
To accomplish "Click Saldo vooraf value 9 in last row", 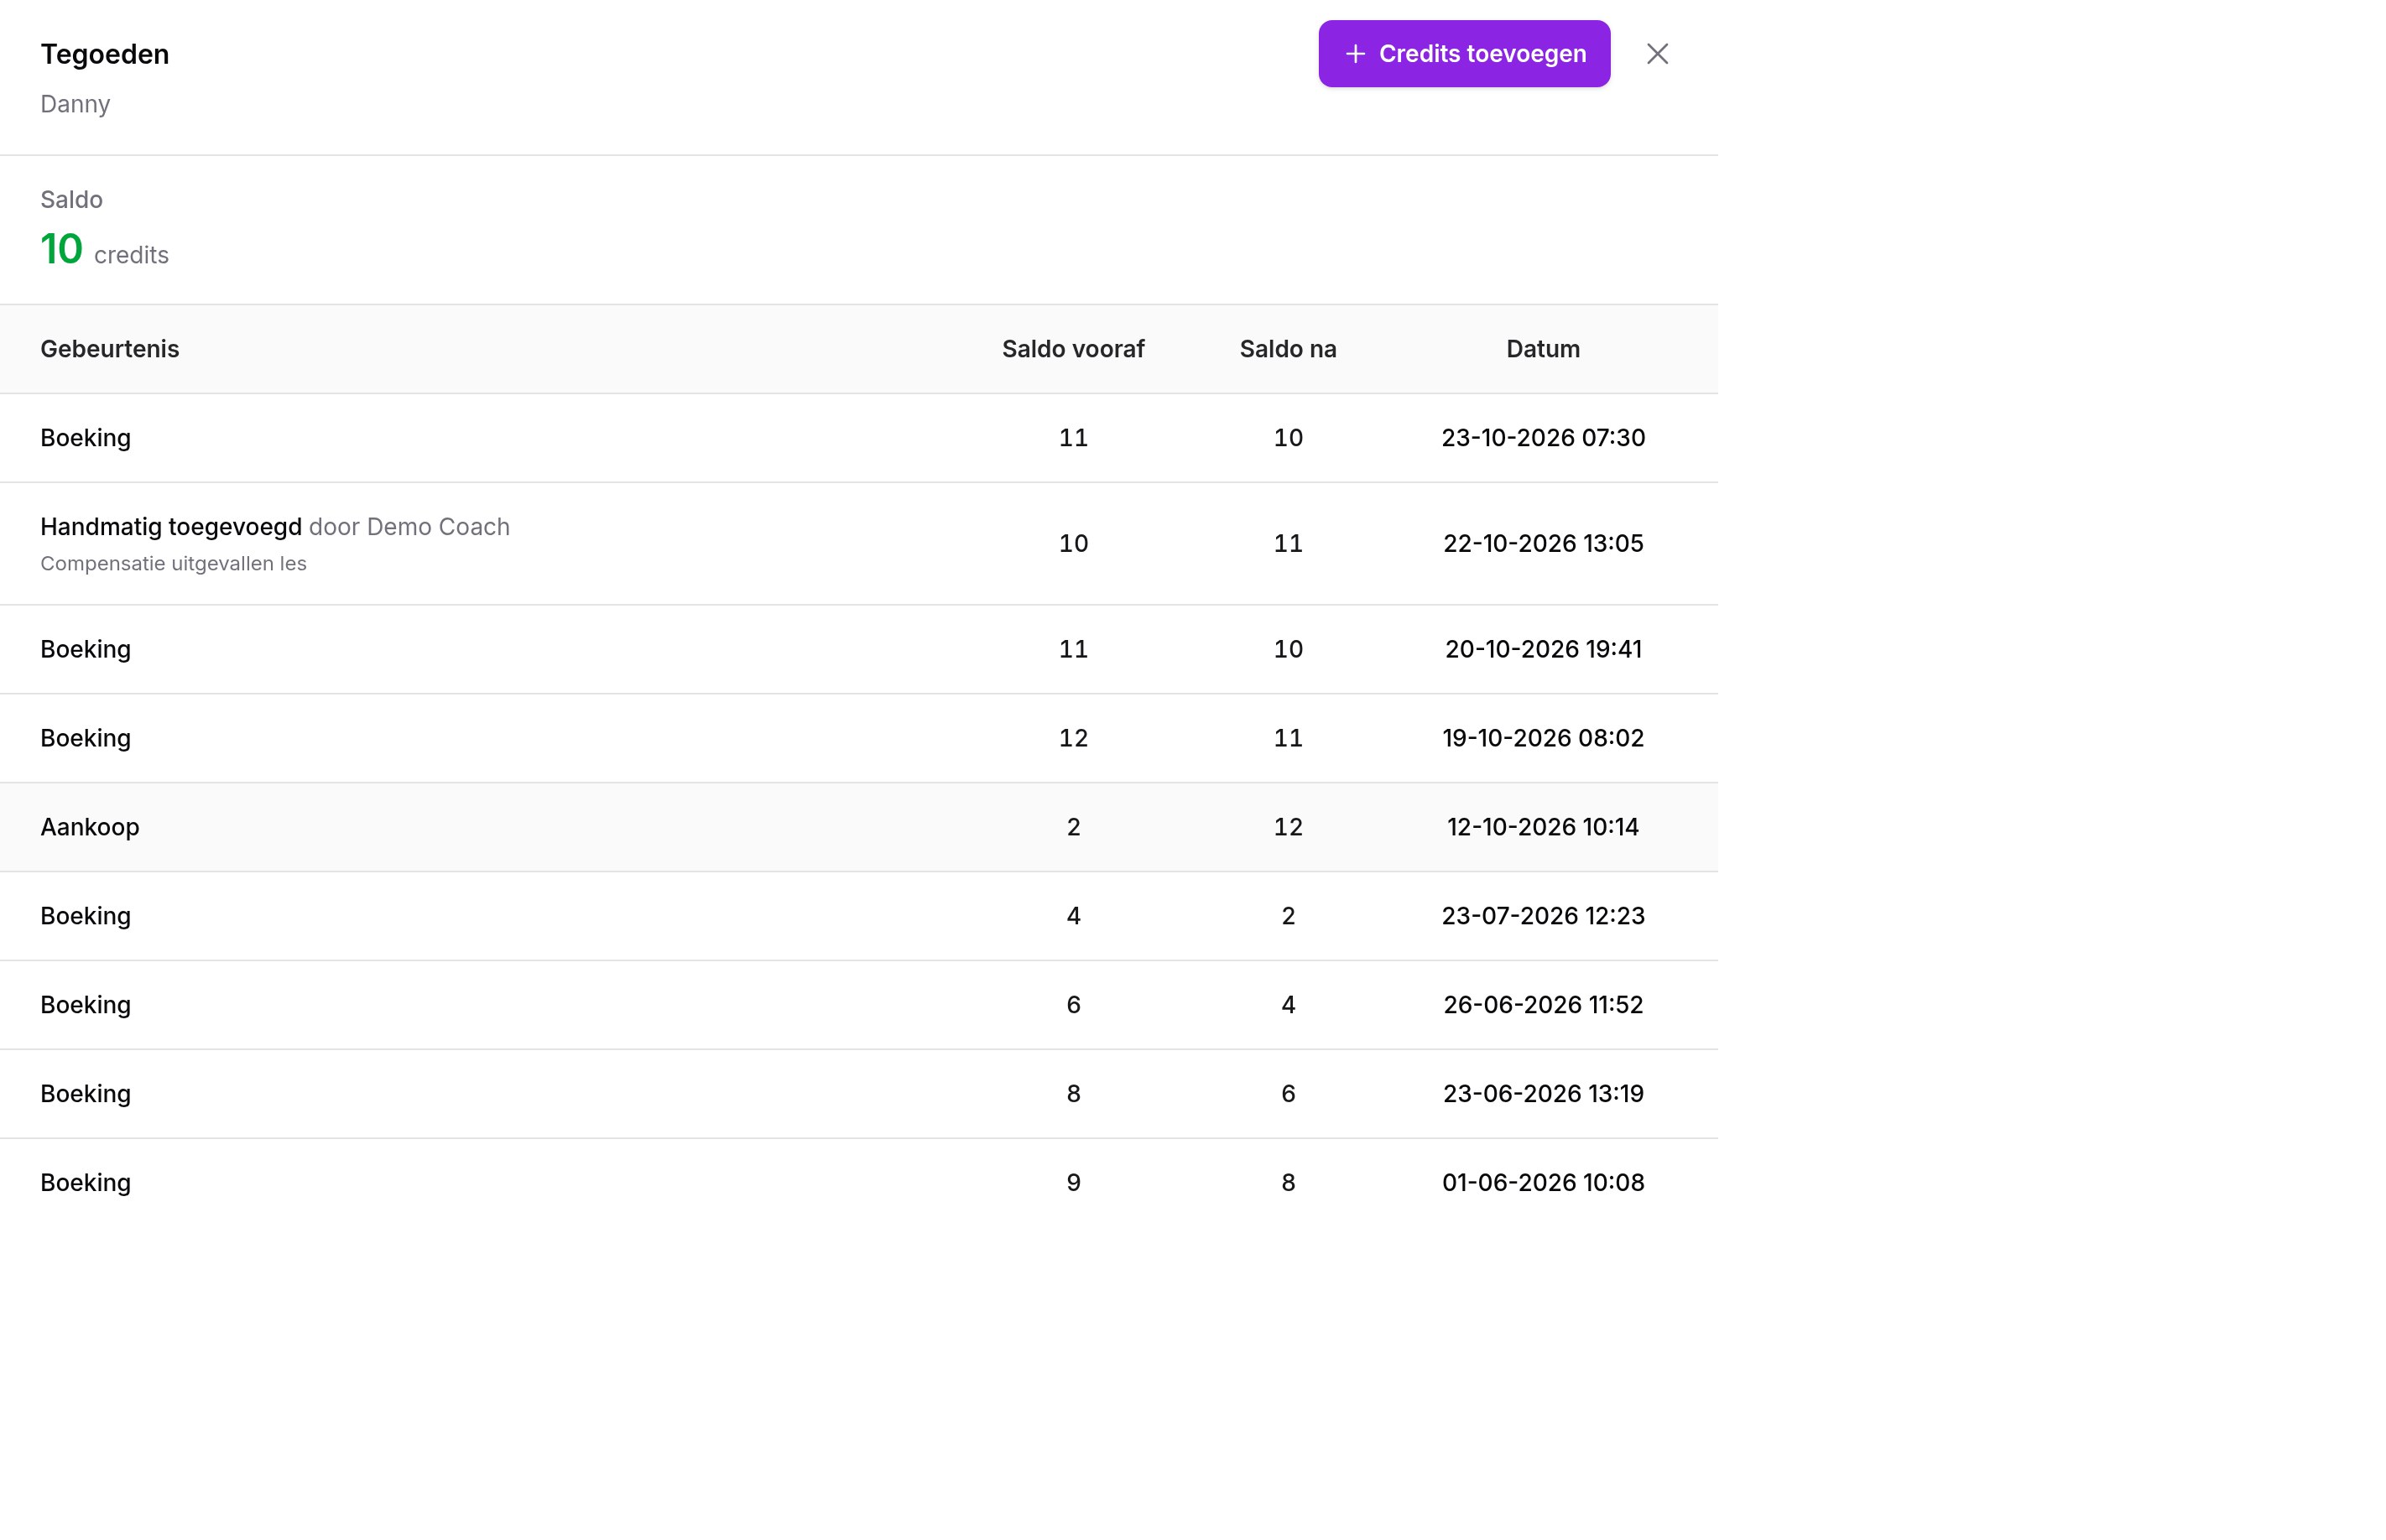I will point(1073,1183).
